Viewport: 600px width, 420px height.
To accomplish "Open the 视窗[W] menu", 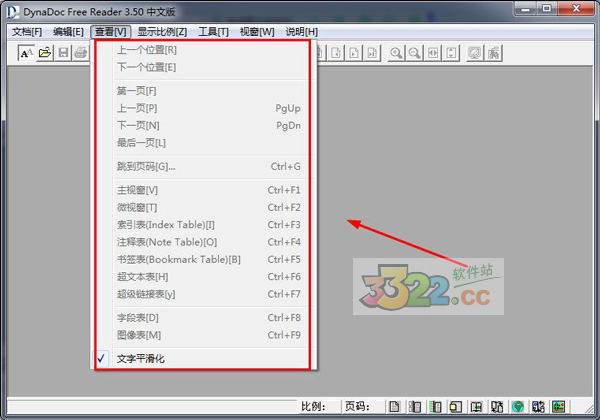I will tap(257, 32).
